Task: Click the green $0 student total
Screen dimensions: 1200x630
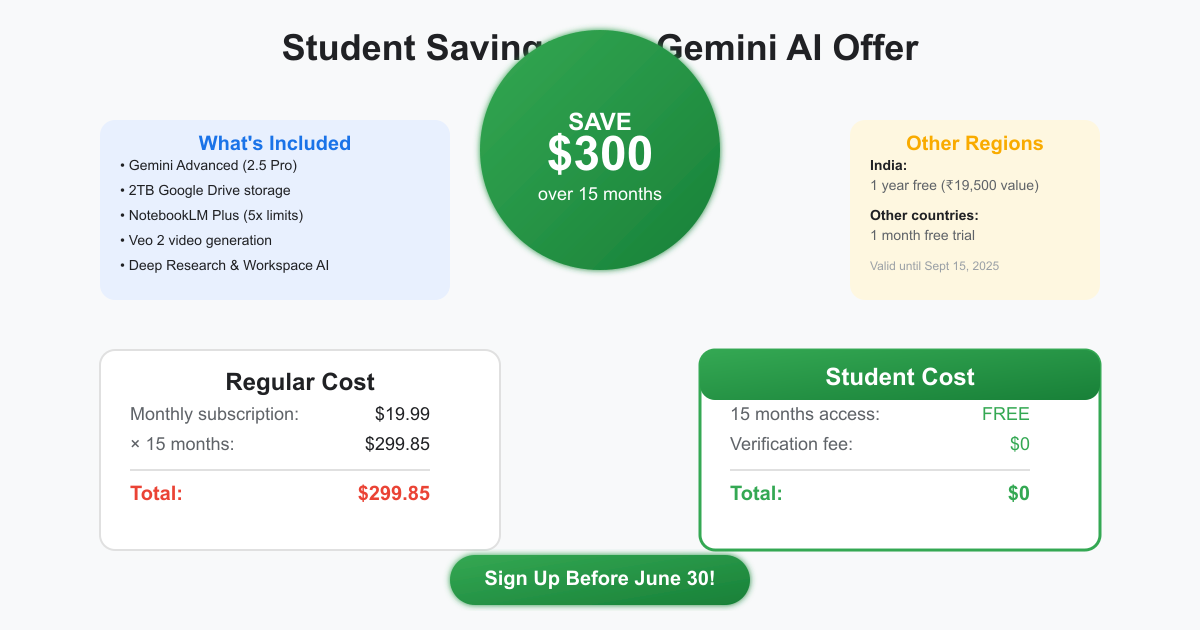Action: point(1018,493)
